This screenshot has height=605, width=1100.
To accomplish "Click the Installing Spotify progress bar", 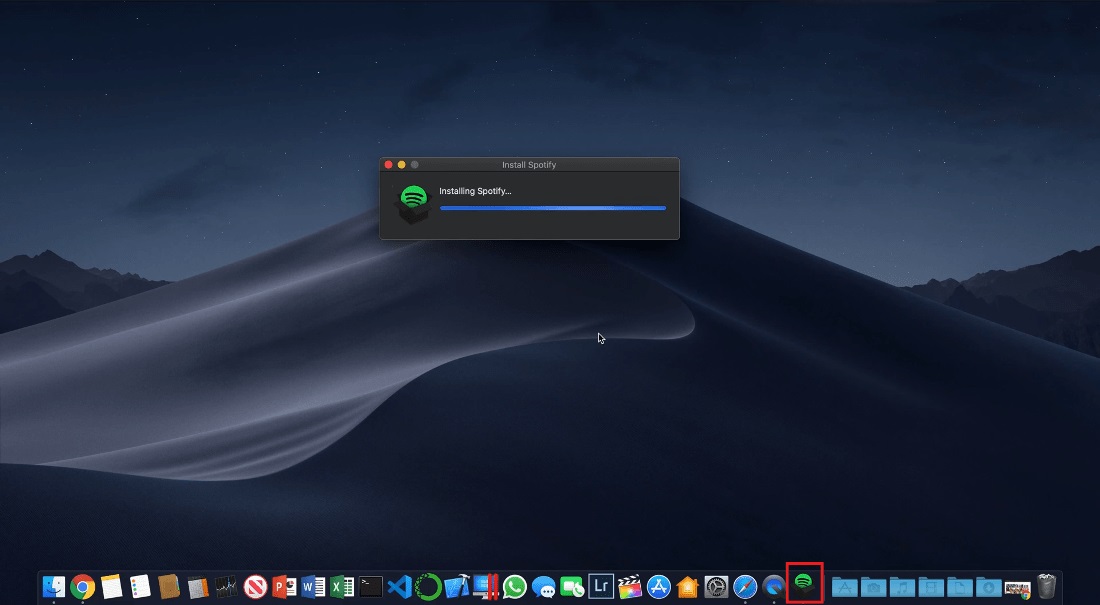I will coord(552,208).
